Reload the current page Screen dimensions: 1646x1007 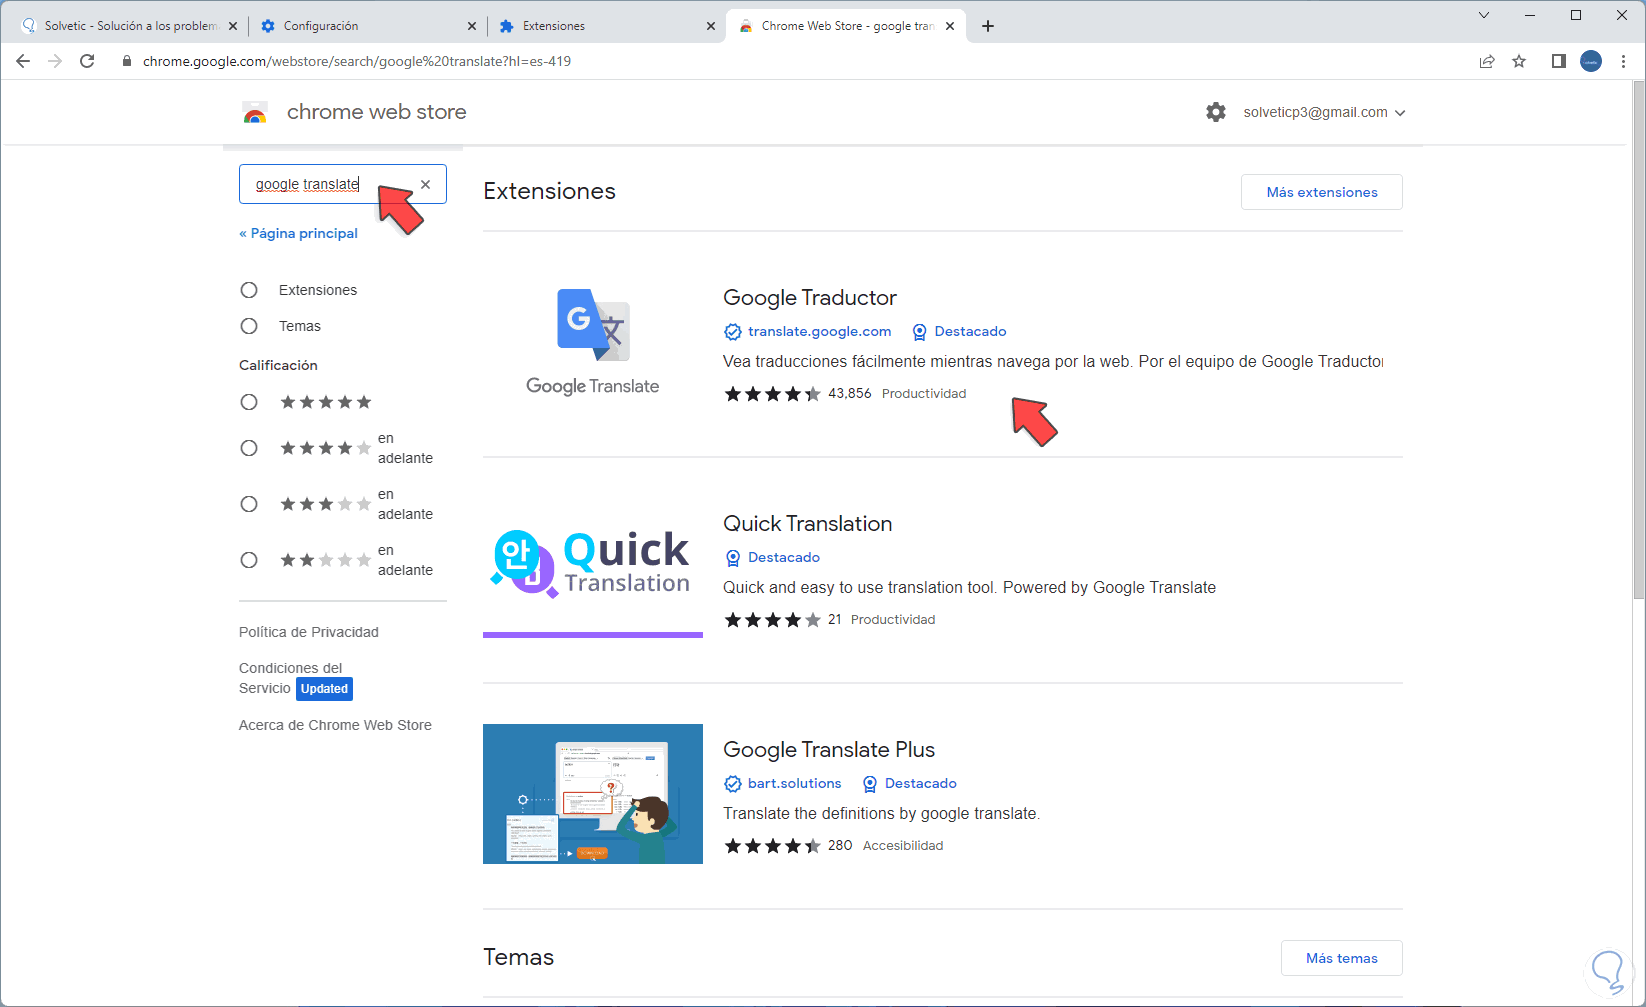tap(87, 61)
